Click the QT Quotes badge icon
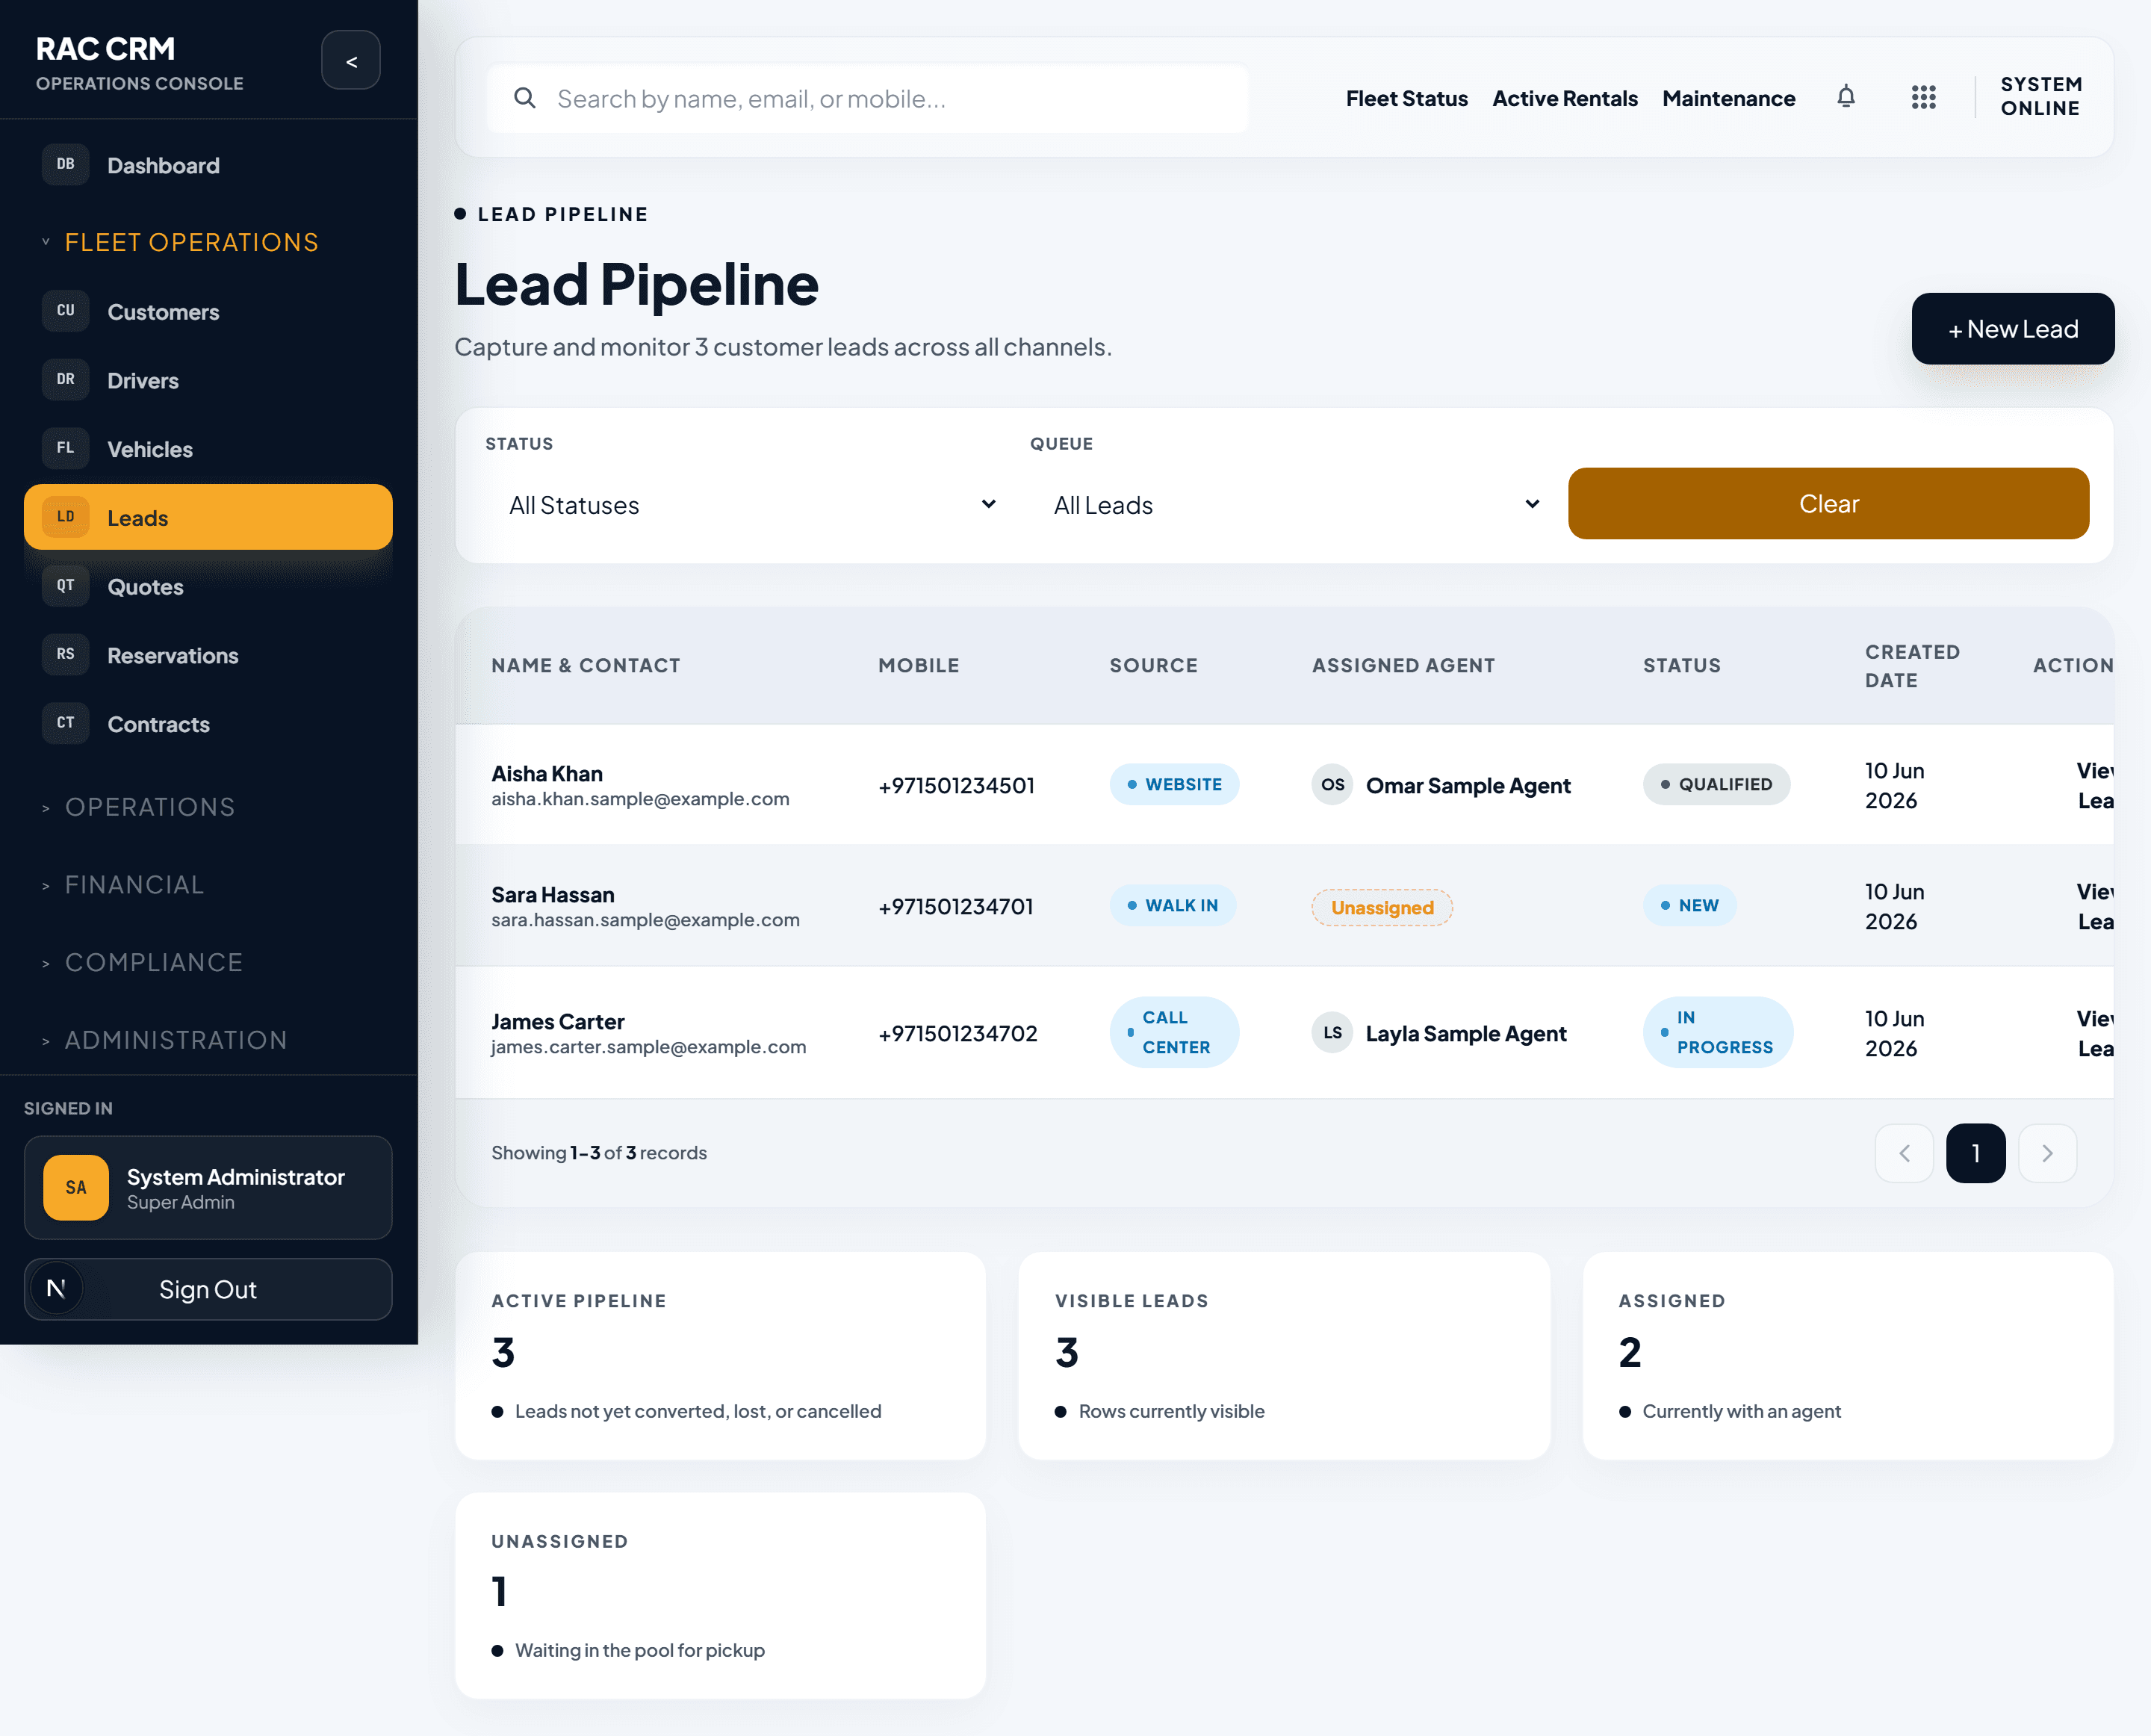 (x=66, y=586)
